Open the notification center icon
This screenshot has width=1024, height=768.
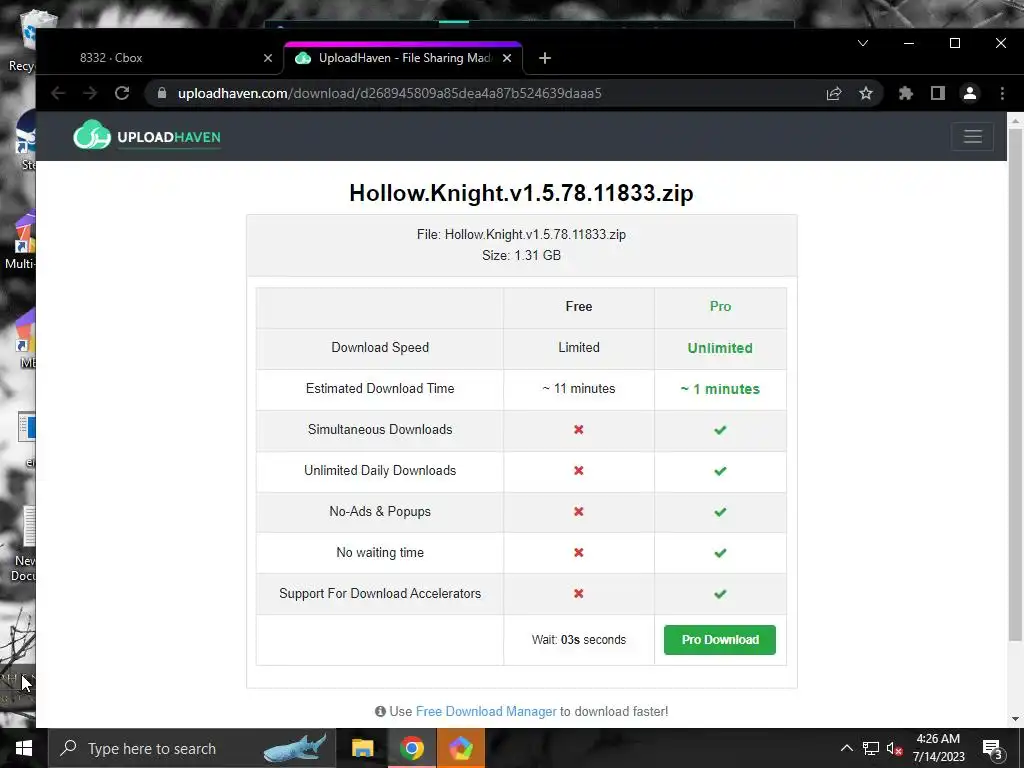993,749
